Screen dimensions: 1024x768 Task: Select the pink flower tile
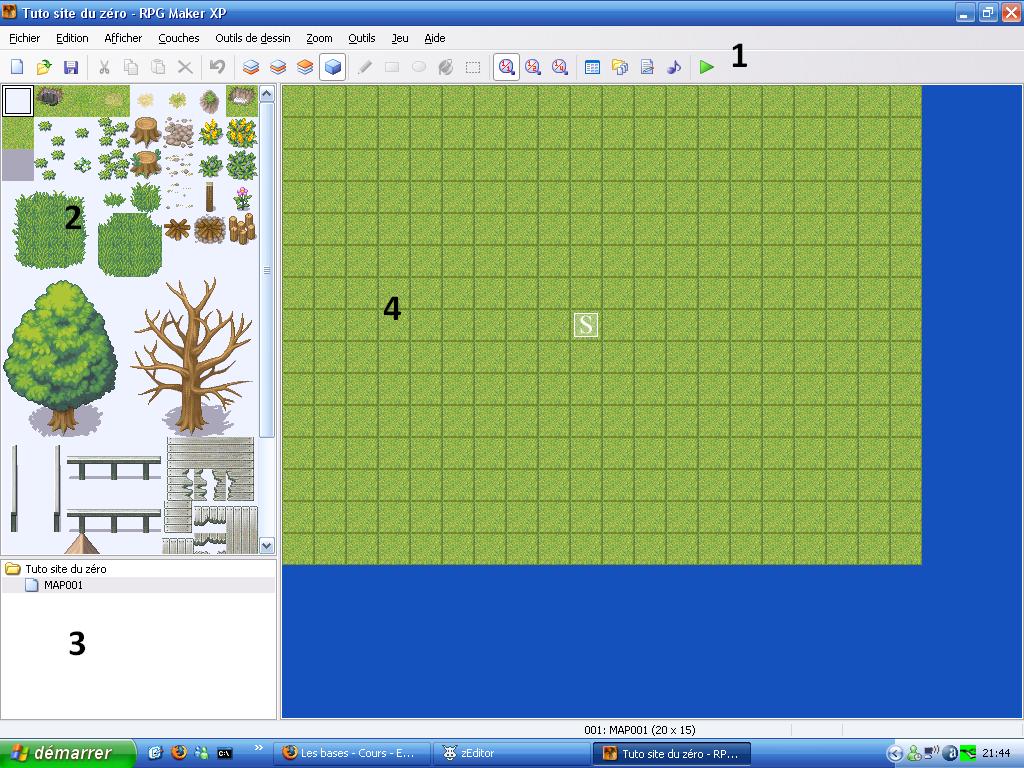point(242,197)
